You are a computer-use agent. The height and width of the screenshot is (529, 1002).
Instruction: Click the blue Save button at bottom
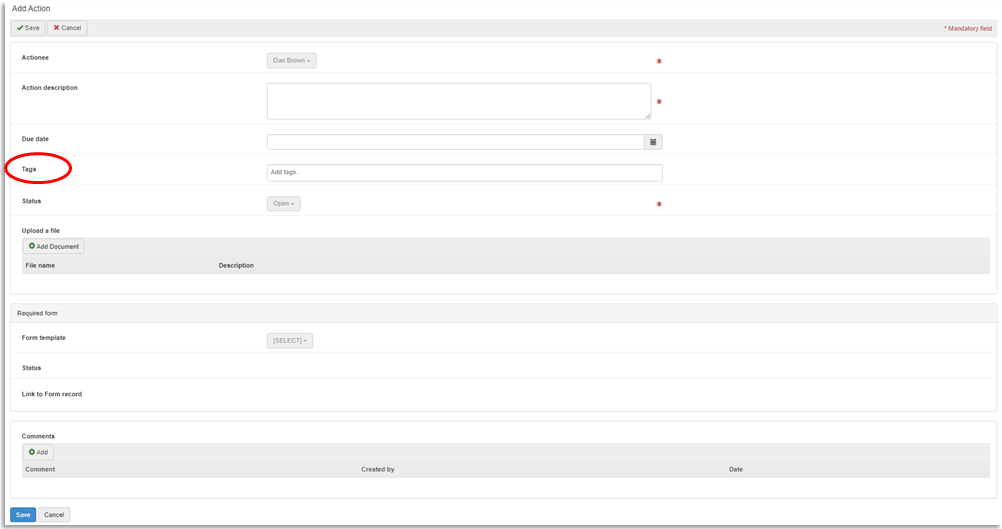pyautogui.click(x=22, y=515)
